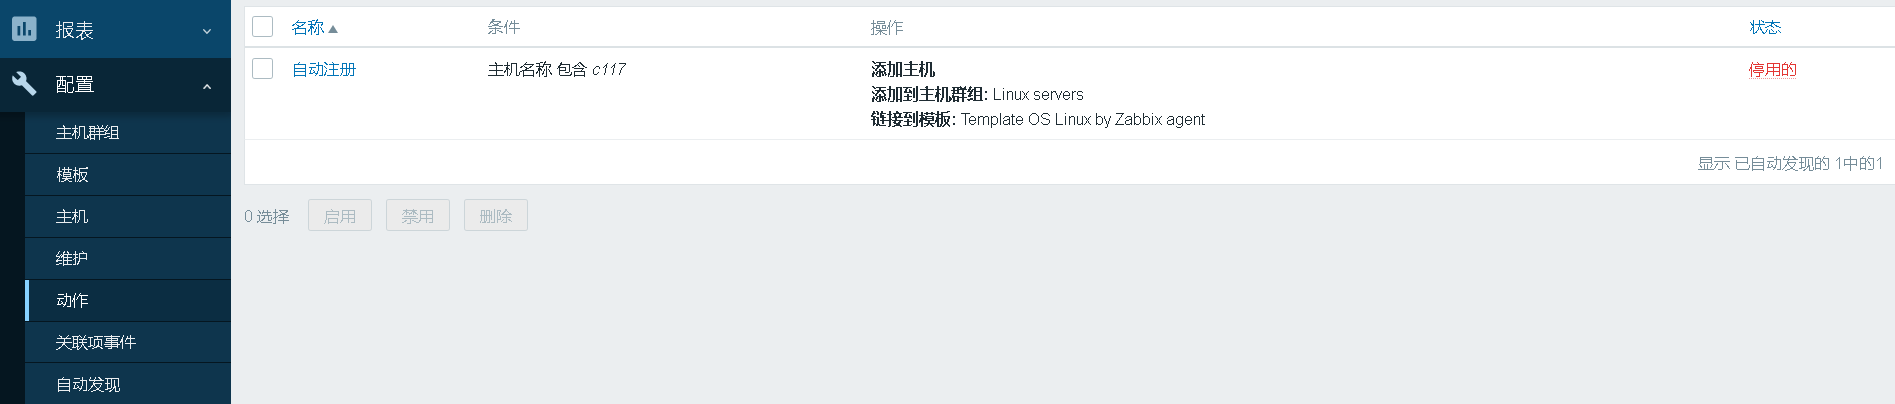Screen dimensions: 1895x404
Task: Open 关联项事件 menu item
Action: point(96,343)
